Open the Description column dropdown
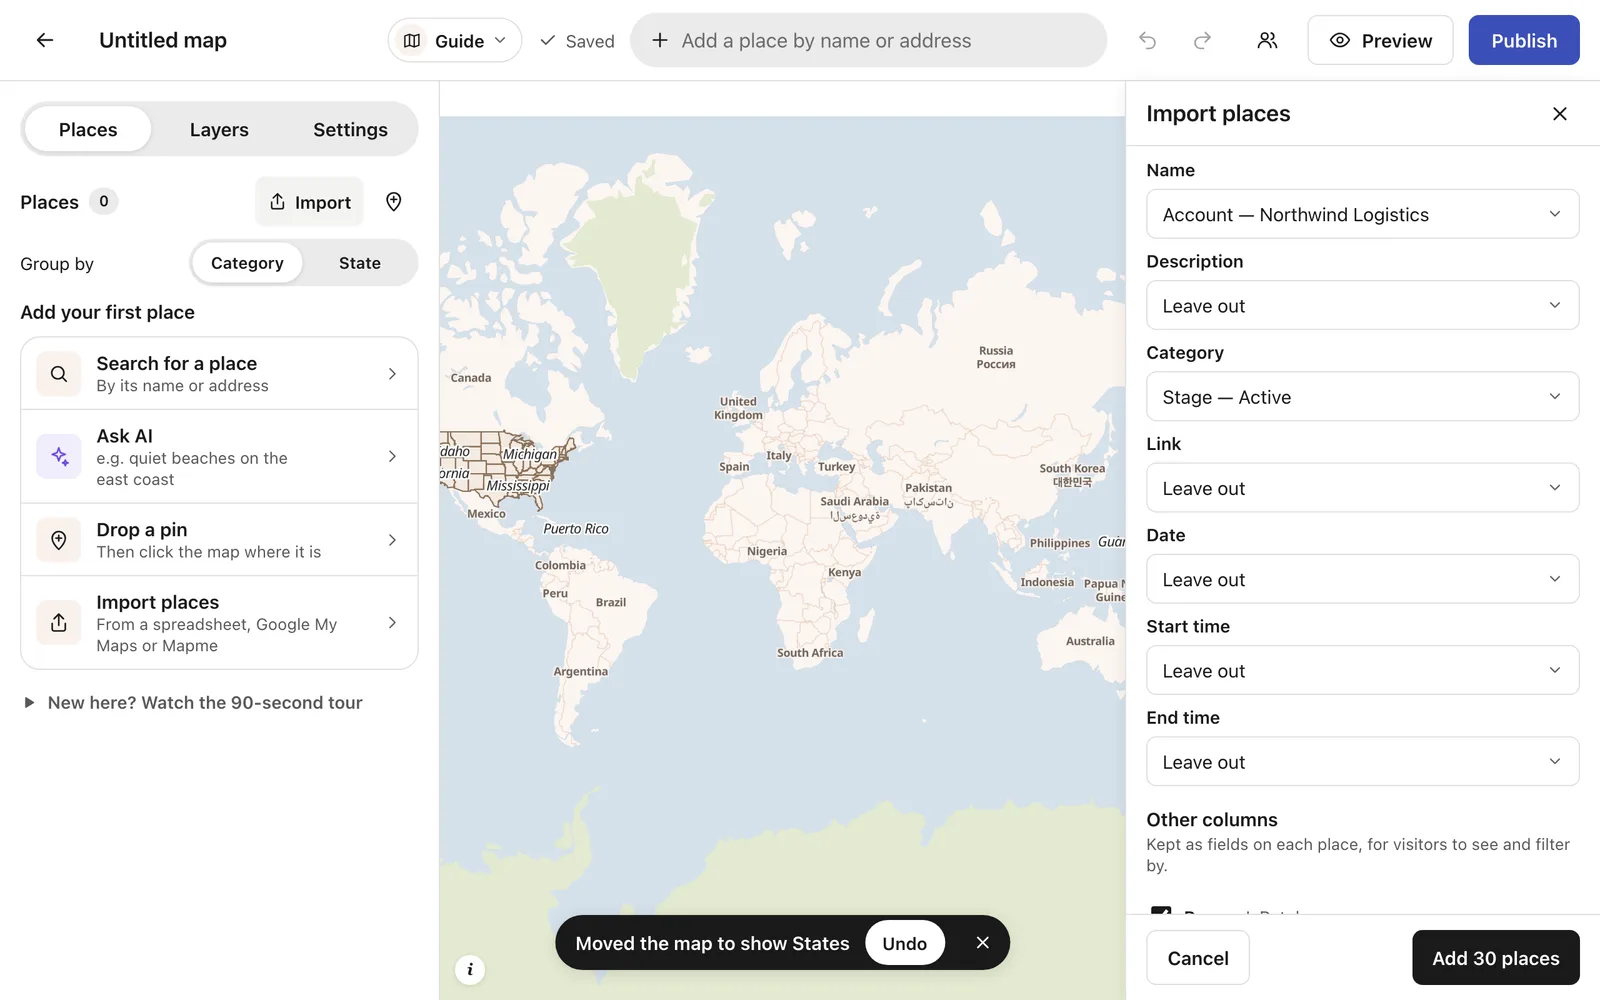1600x1000 pixels. 1362,305
